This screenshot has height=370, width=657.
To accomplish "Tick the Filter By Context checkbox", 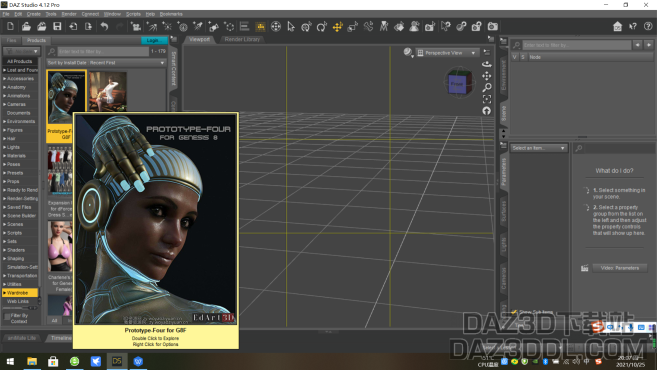I will click(x=7, y=317).
